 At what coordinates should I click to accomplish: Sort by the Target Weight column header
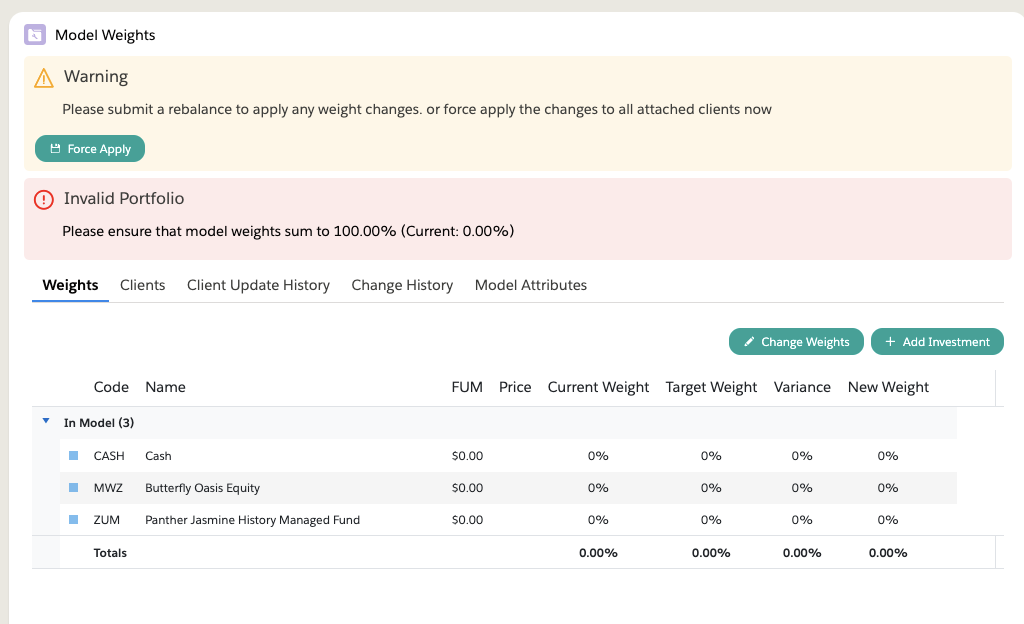click(711, 387)
